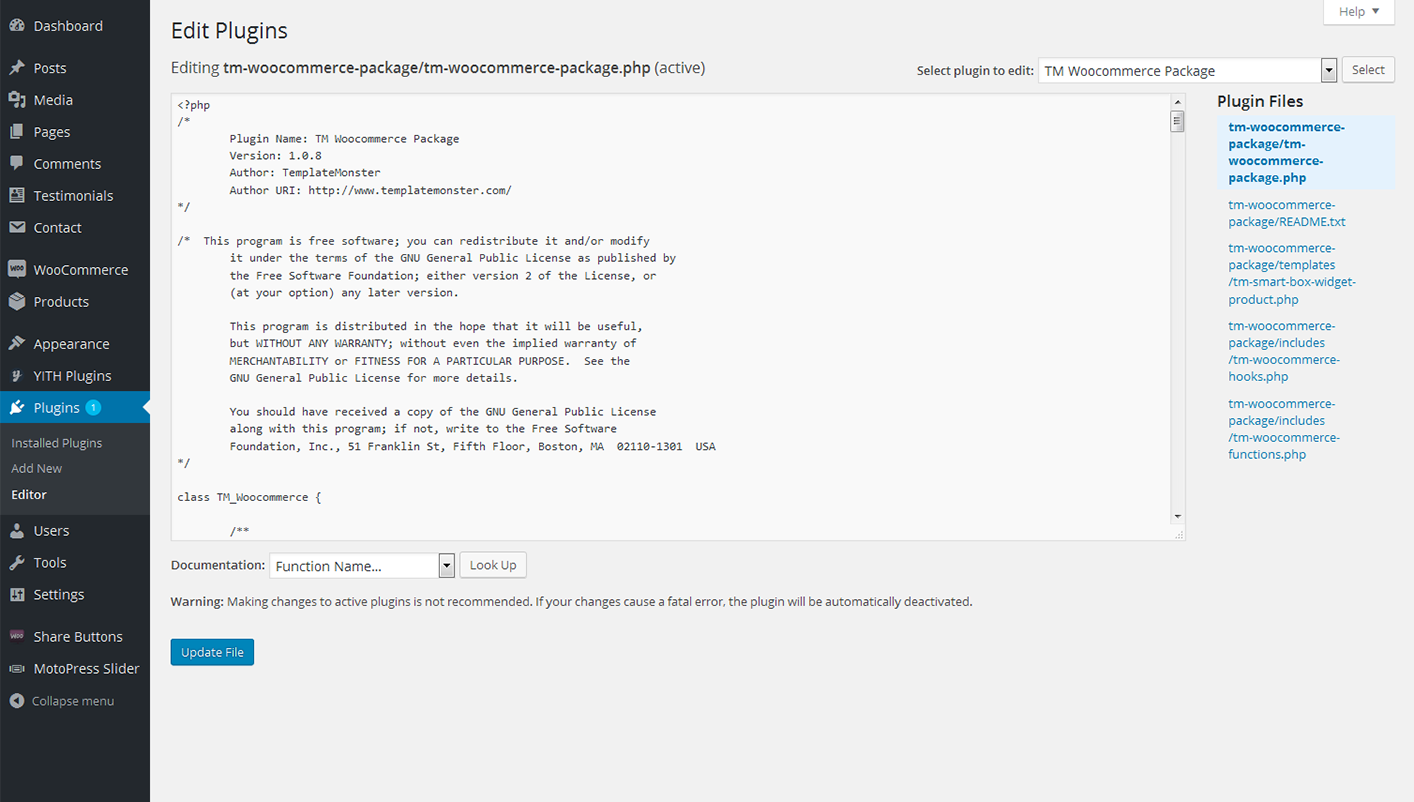Go to Installed Plugins submenu

coord(57,443)
